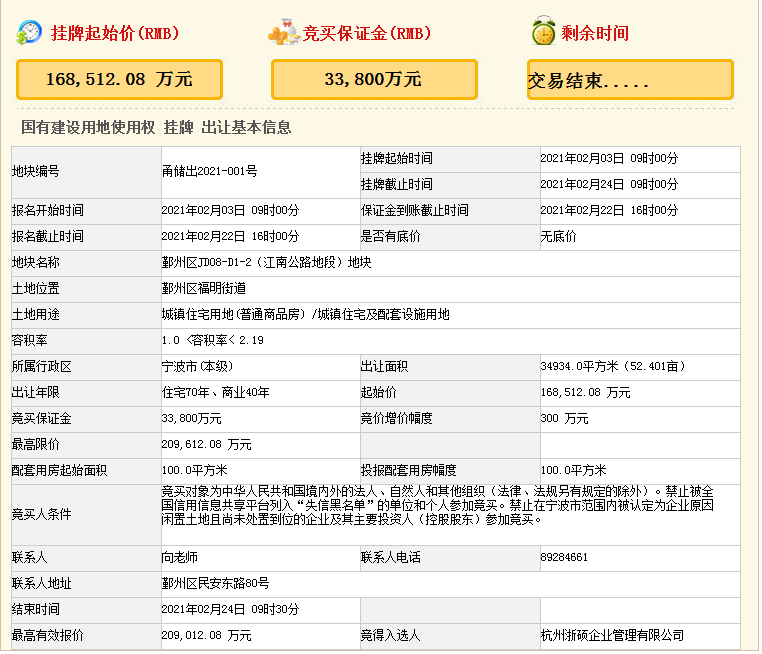Click the 竞买人条件 label
The height and width of the screenshot is (654, 762).
coord(41,514)
